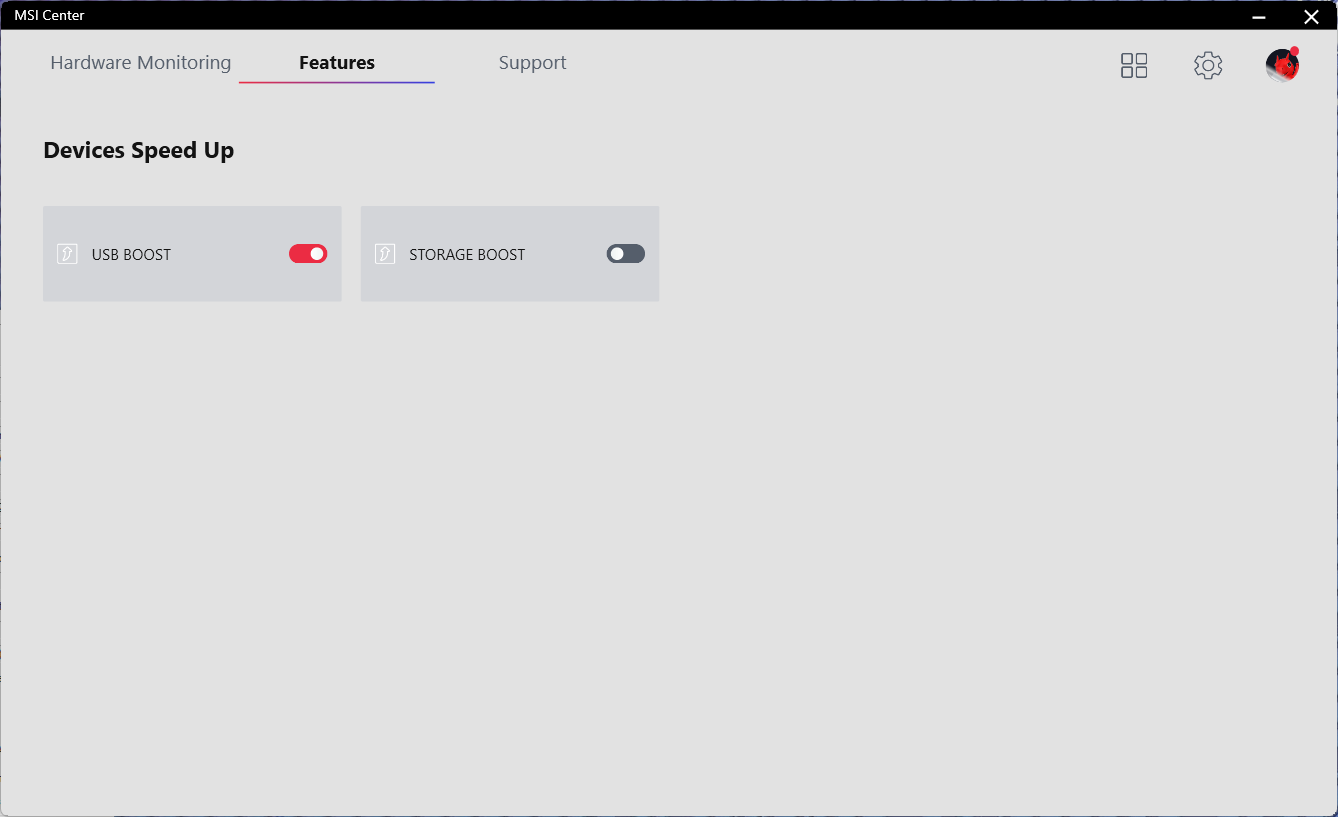
Task: Open MSI Center settings gear
Action: coord(1208,66)
